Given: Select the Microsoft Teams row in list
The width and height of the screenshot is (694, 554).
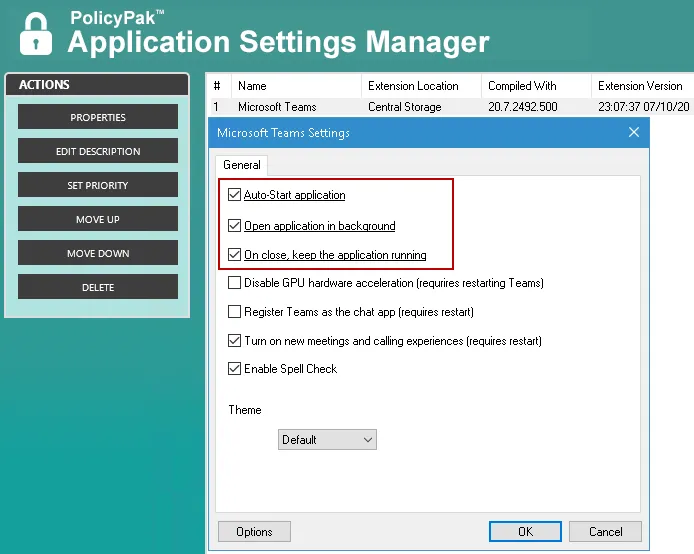Looking at the screenshot, I should pyautogui.click(x=277, y=107).
